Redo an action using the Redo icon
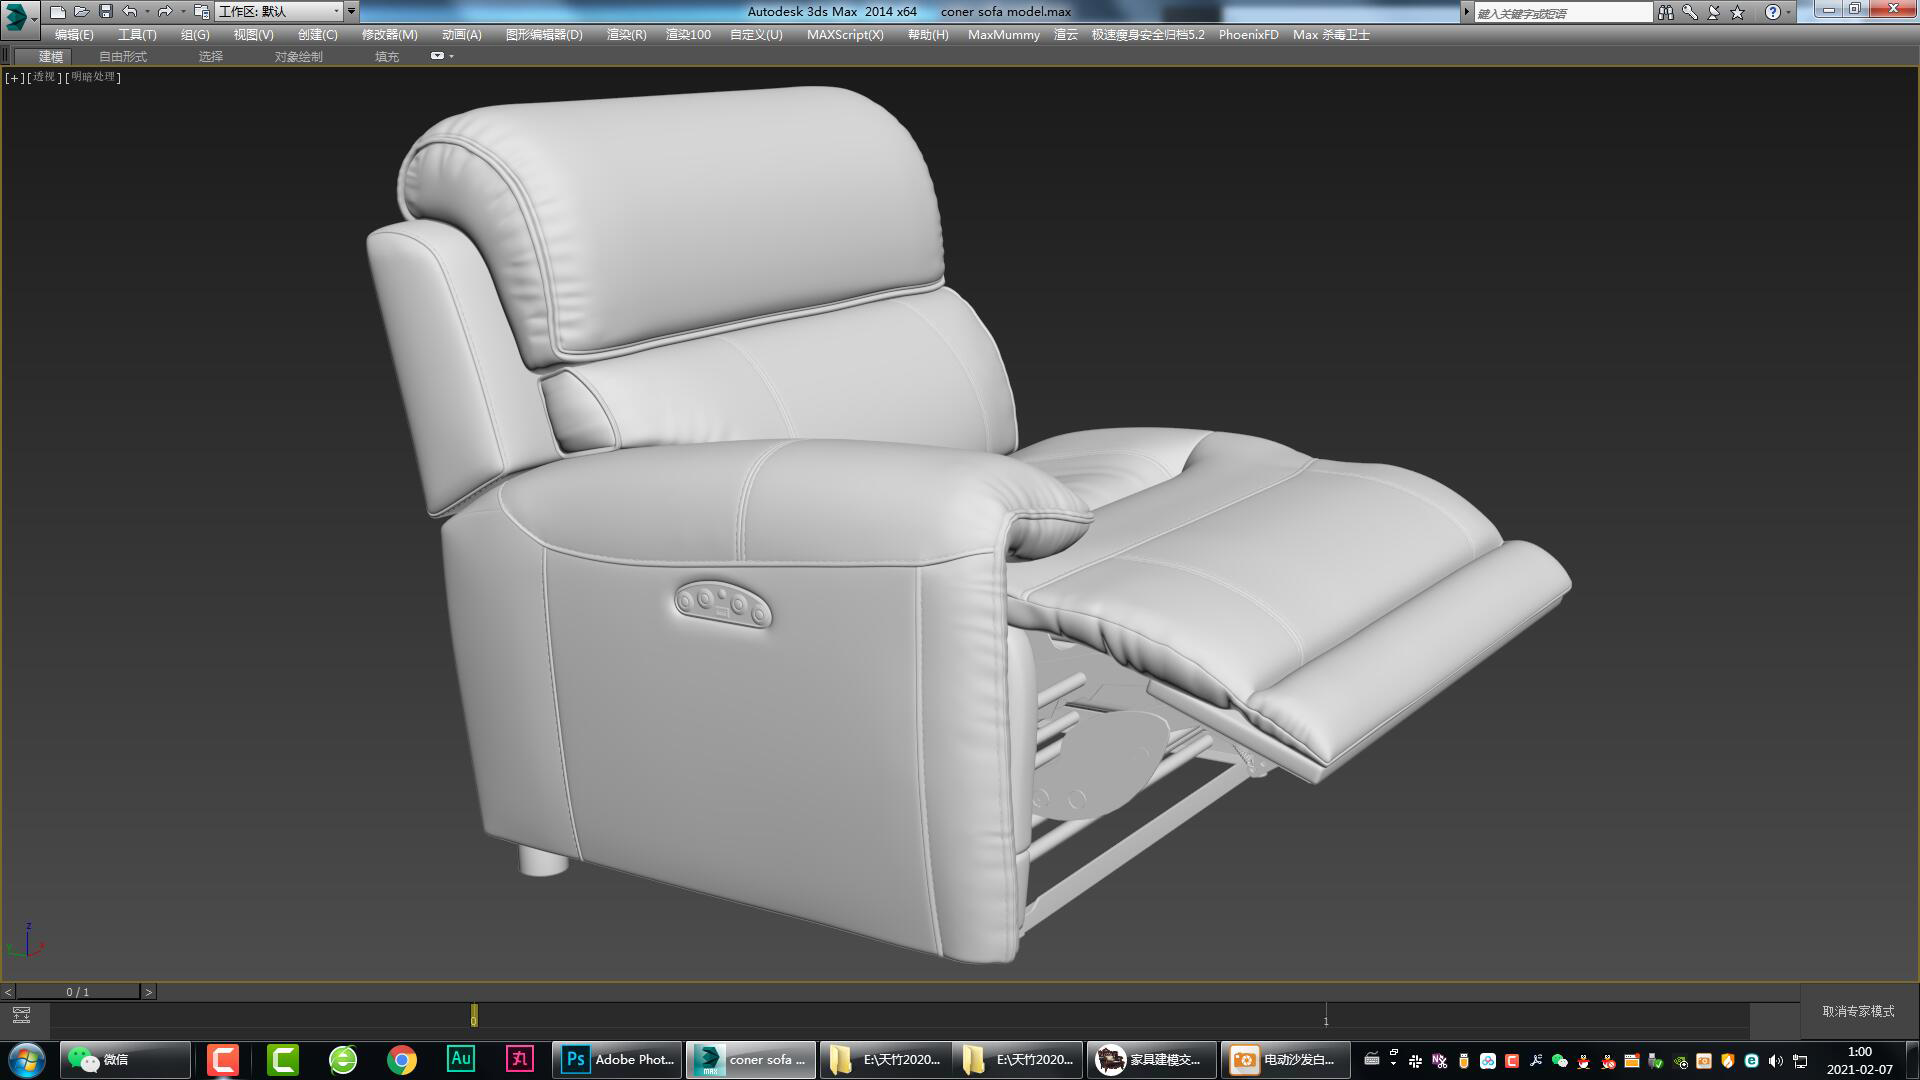This screenshot has width=1920, height=1080. [163, 11]
